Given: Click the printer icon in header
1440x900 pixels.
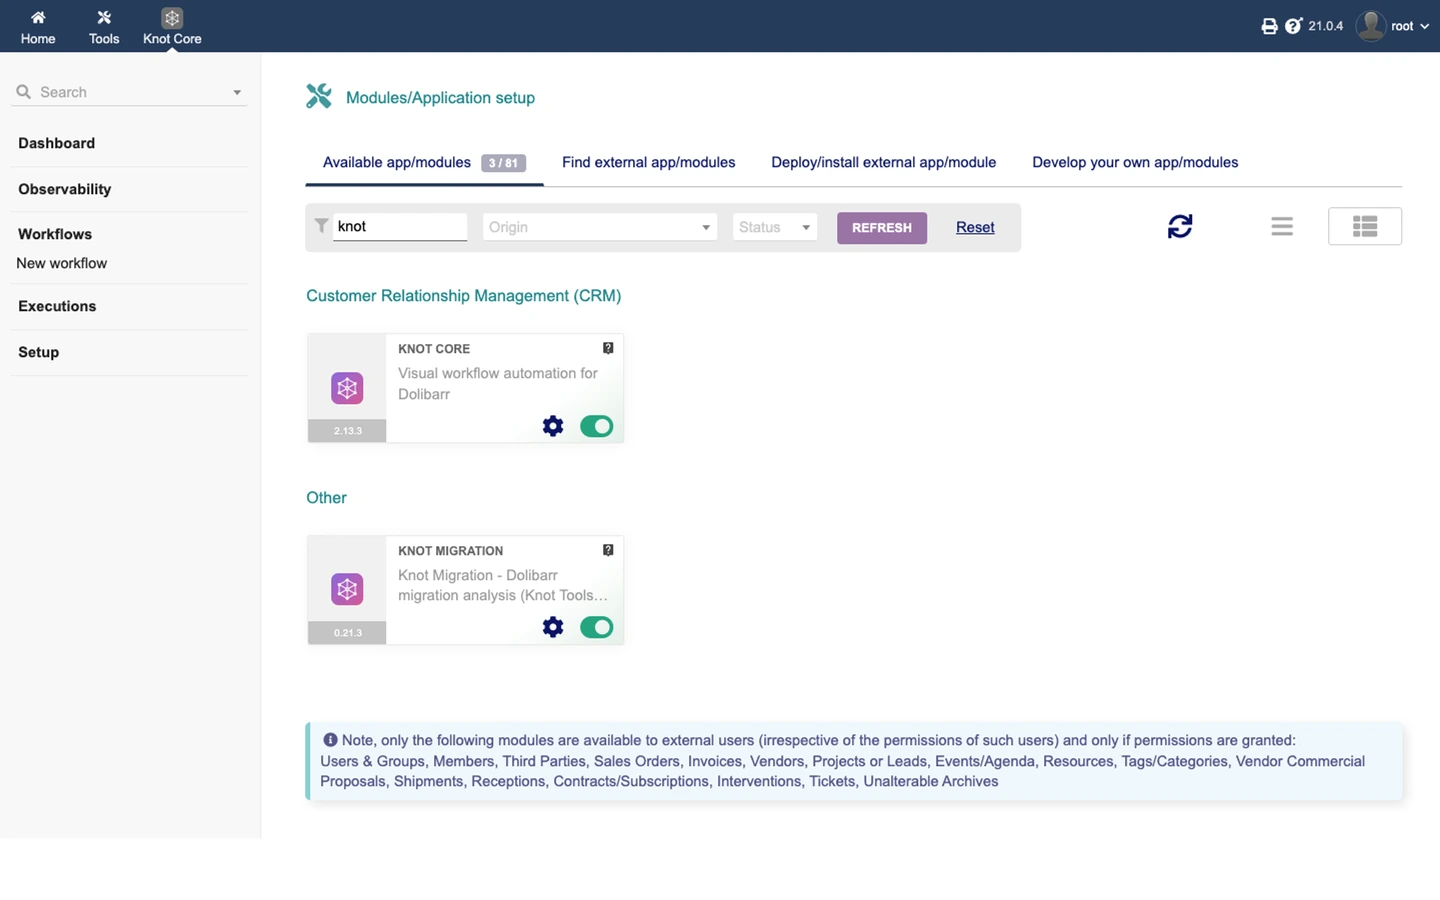Looking at the screenshot, I should 1269,26.
